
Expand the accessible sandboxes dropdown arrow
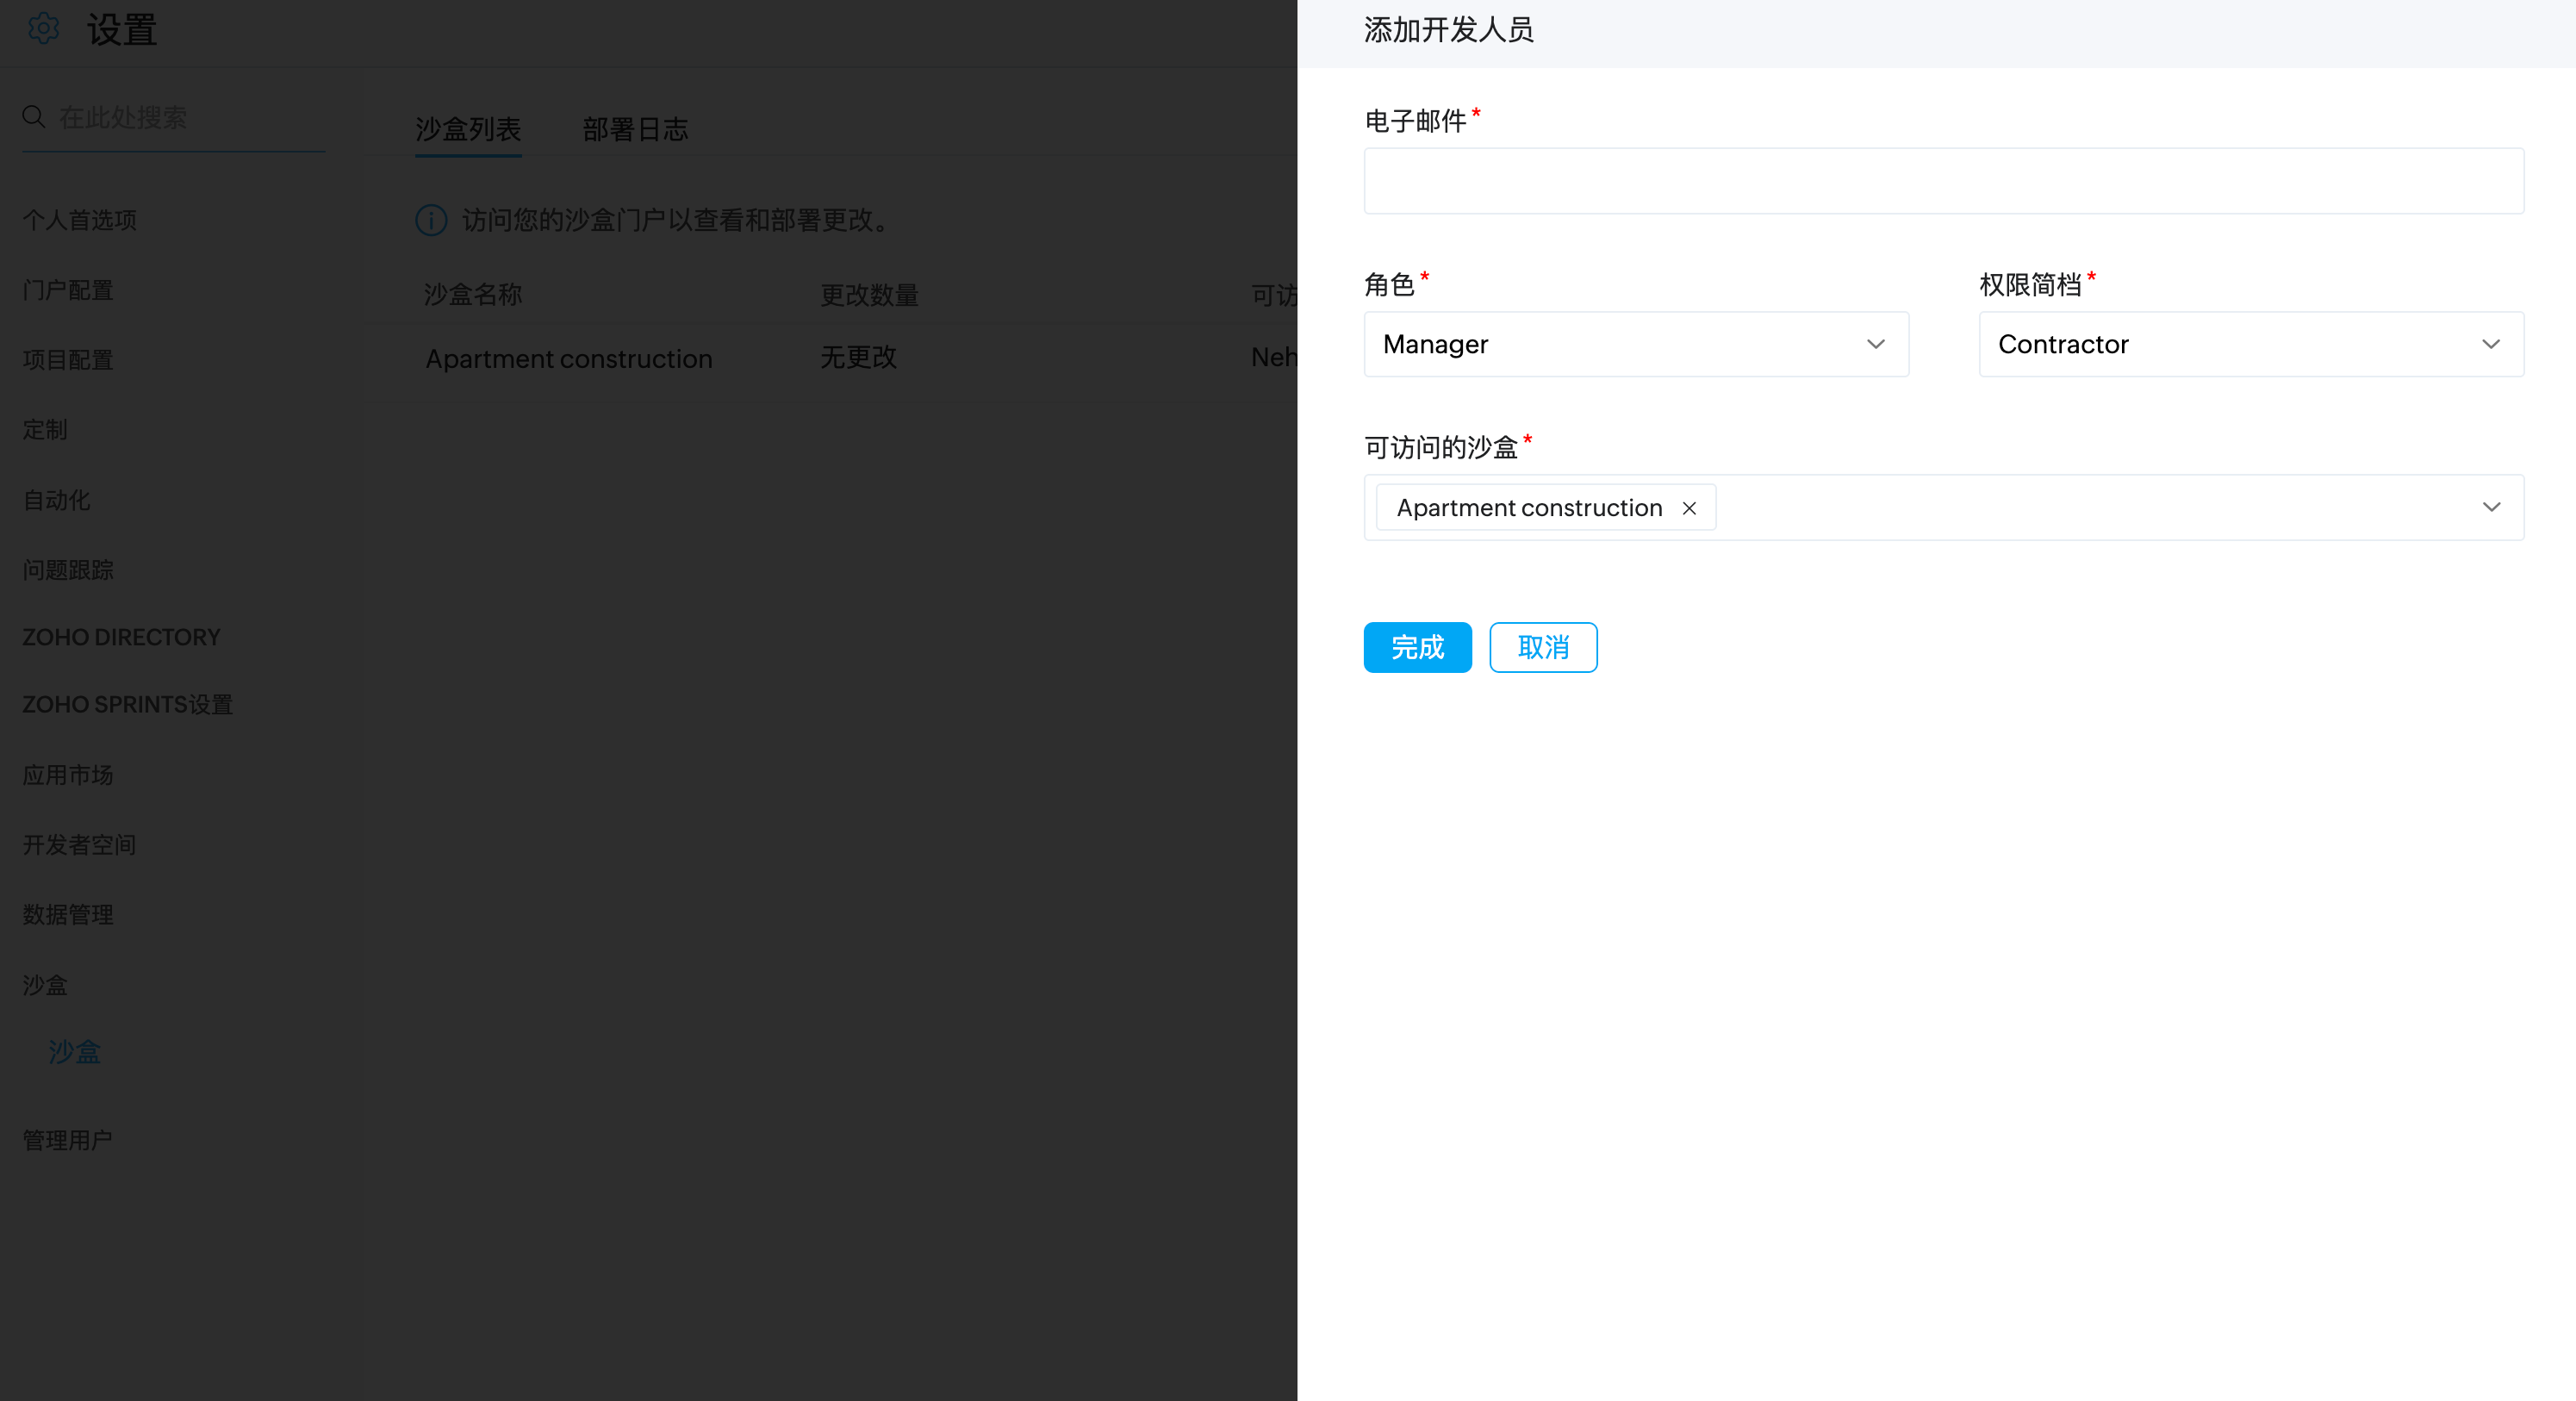pos(2491,507)
